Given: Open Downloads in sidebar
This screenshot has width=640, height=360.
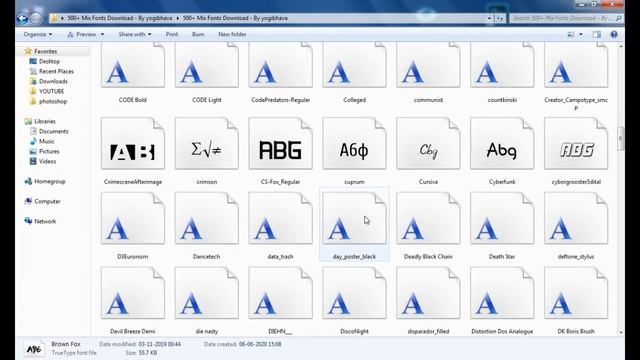Looking at the screenshot, I should (x=53, y=81).
